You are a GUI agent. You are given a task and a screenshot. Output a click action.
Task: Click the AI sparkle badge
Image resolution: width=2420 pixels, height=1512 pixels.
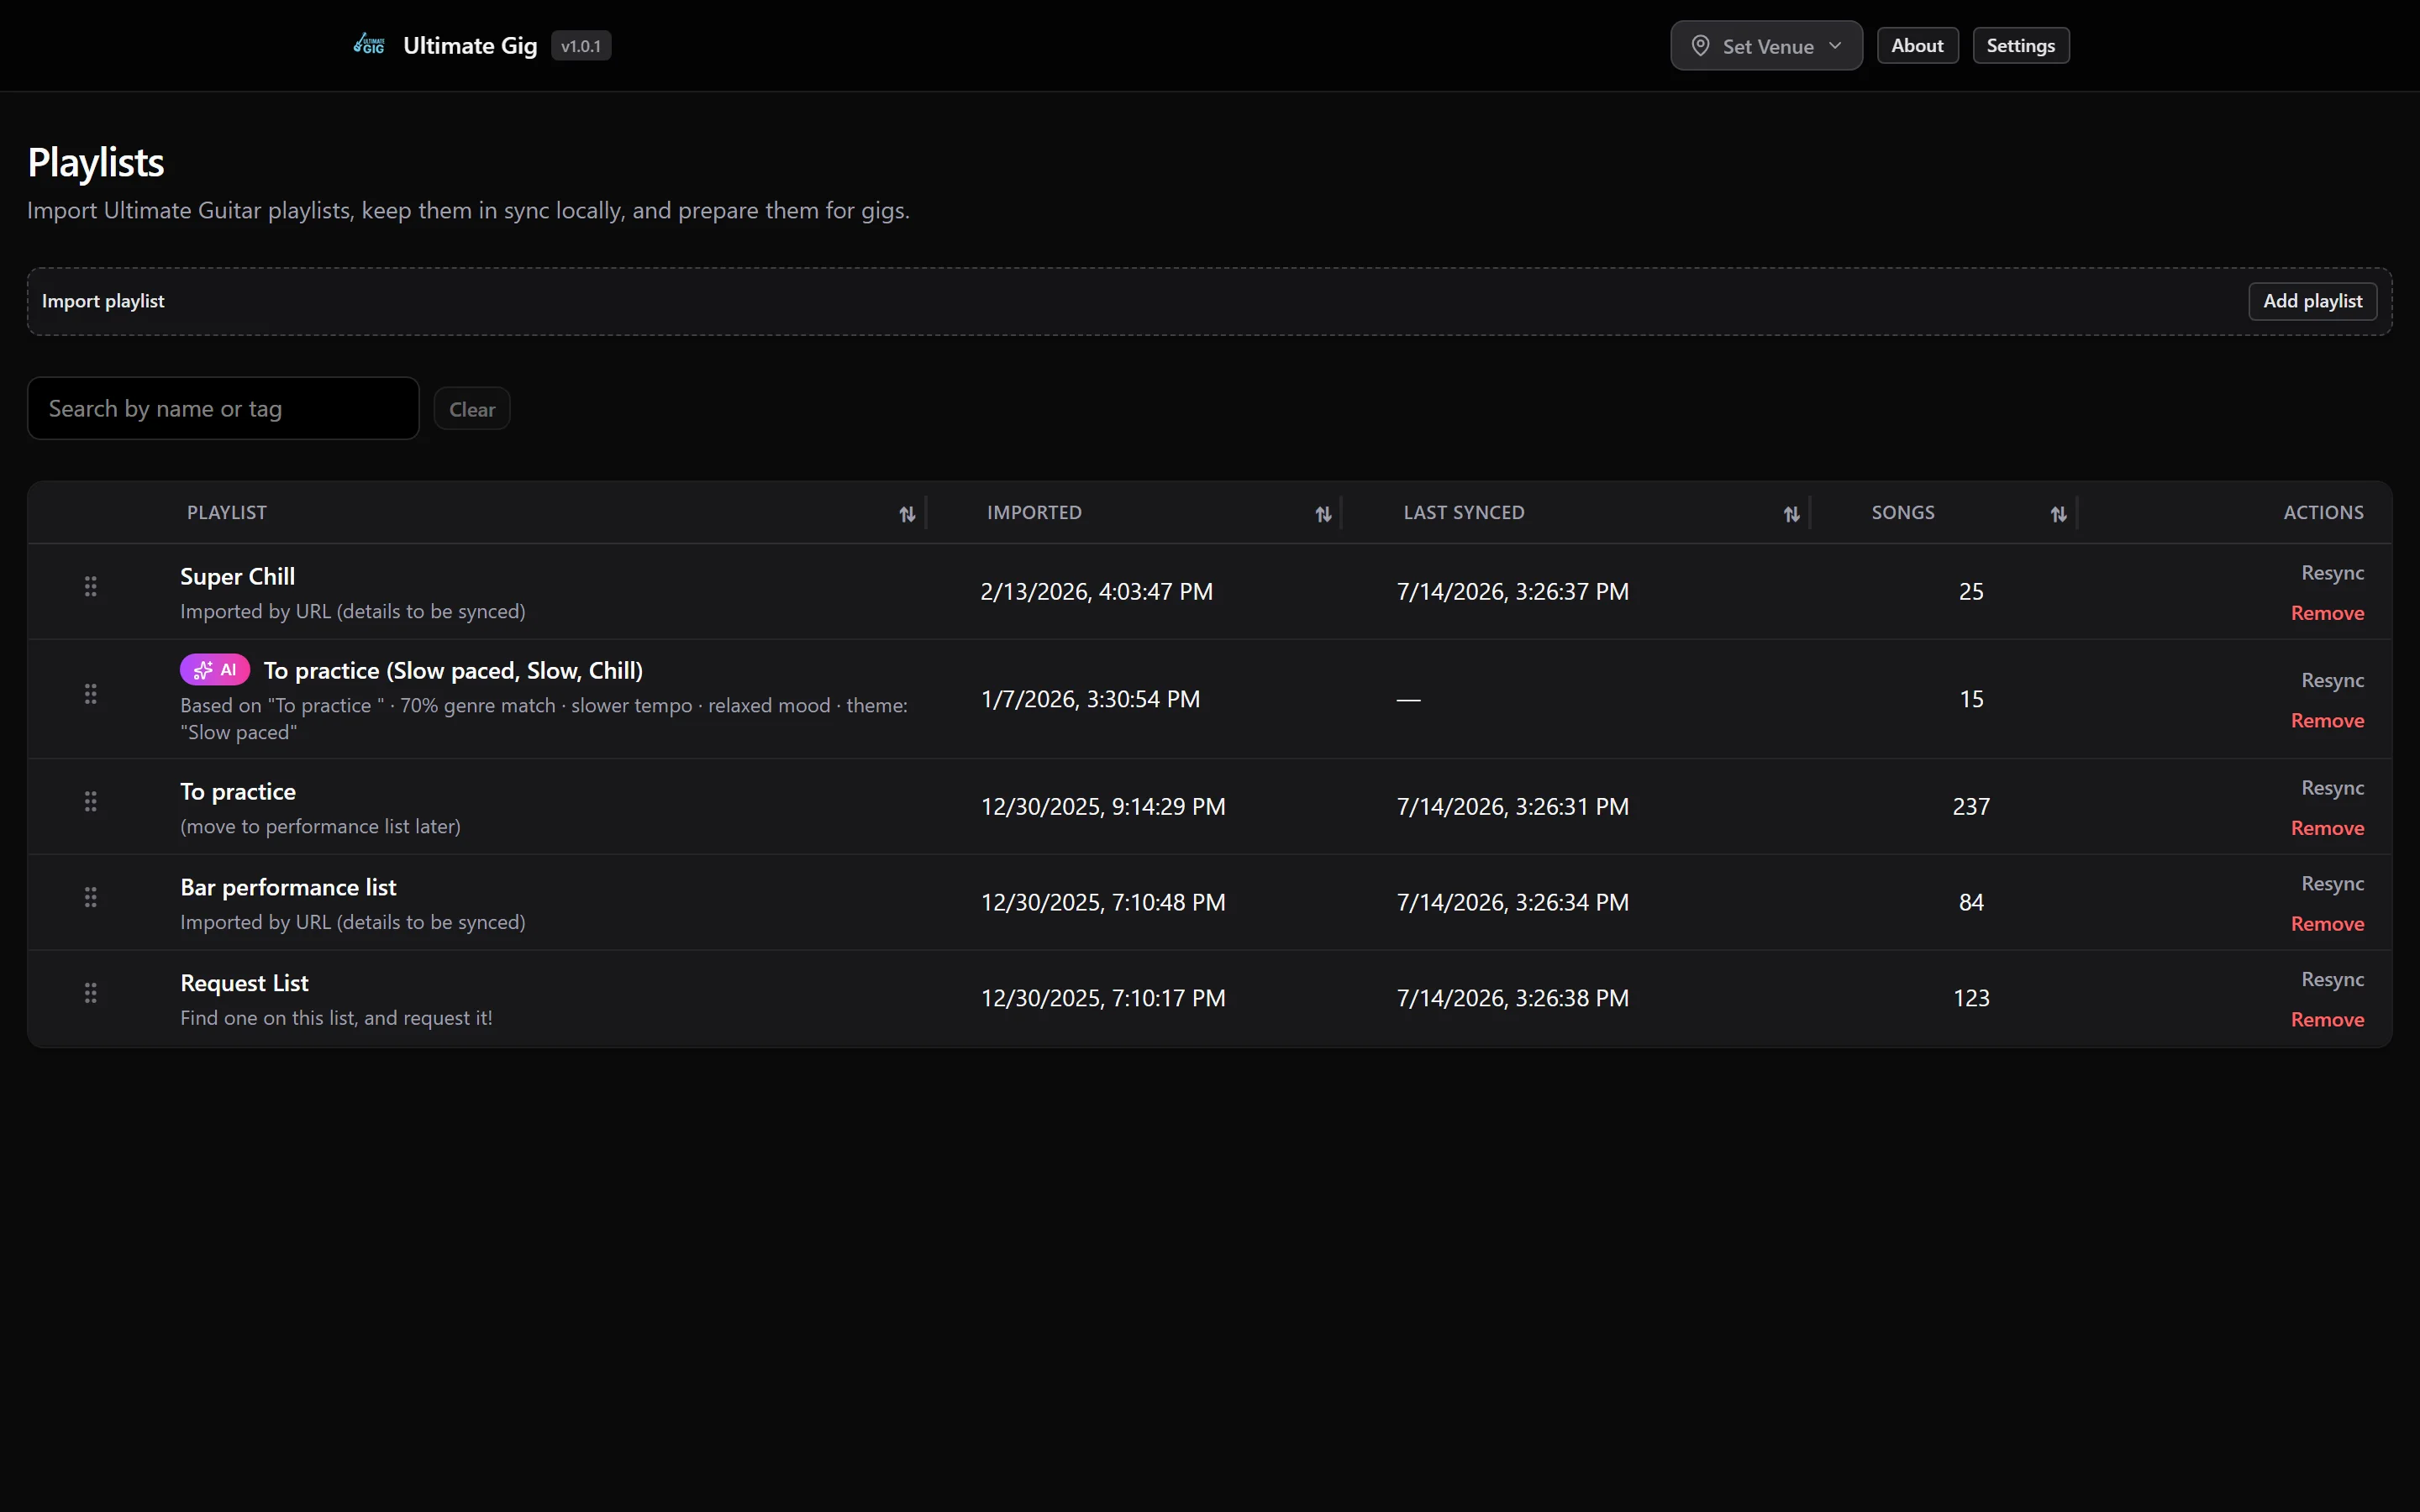pyautogui.click(x=215, y=670)
